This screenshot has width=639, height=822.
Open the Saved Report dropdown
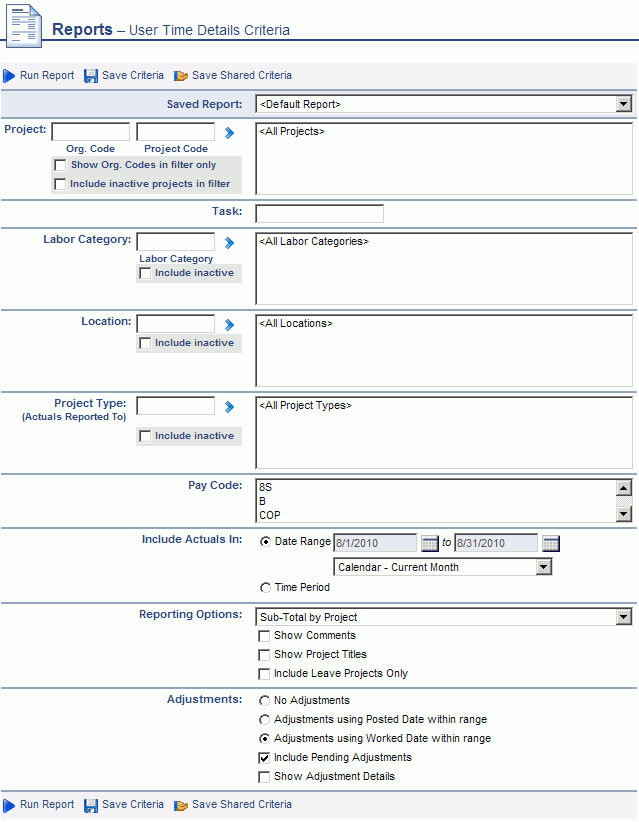click(x=443, y=104)
